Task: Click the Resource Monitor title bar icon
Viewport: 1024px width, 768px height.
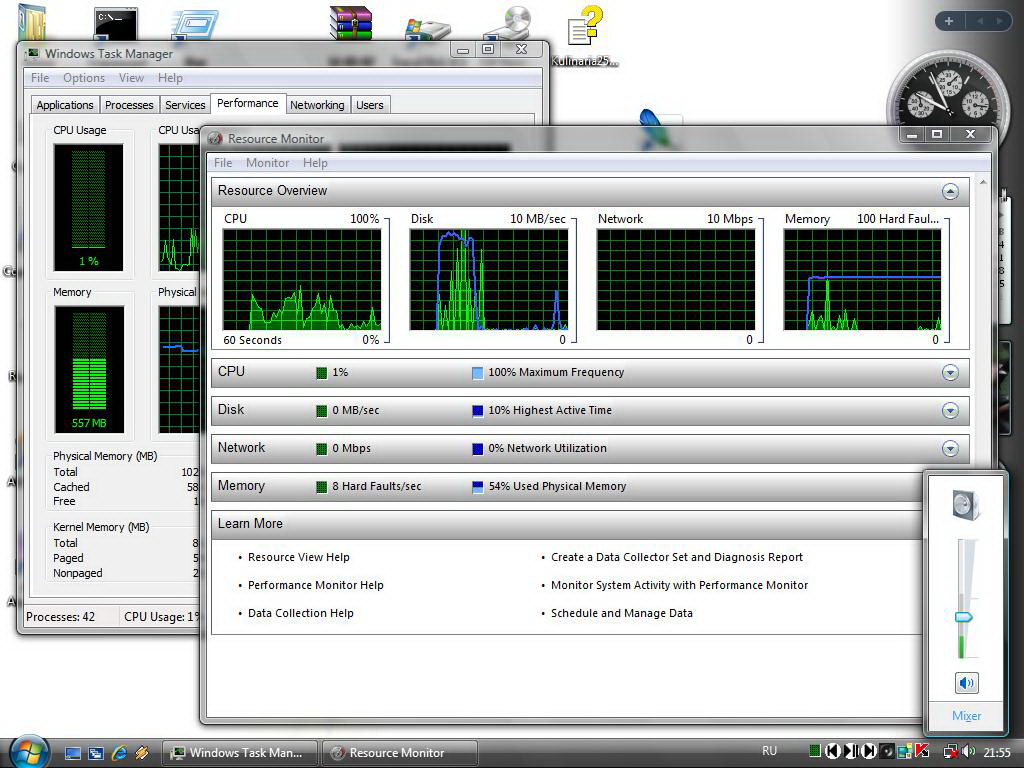Action: point(215,138)
